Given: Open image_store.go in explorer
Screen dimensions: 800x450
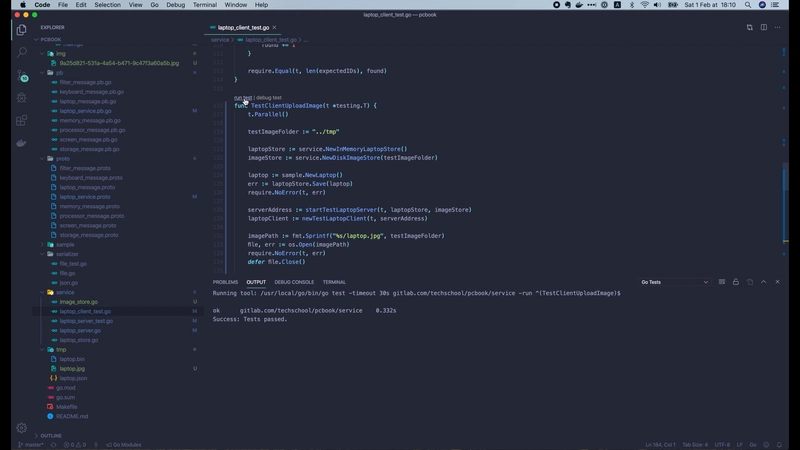Looking at the screenshot, I should [79, 302].
